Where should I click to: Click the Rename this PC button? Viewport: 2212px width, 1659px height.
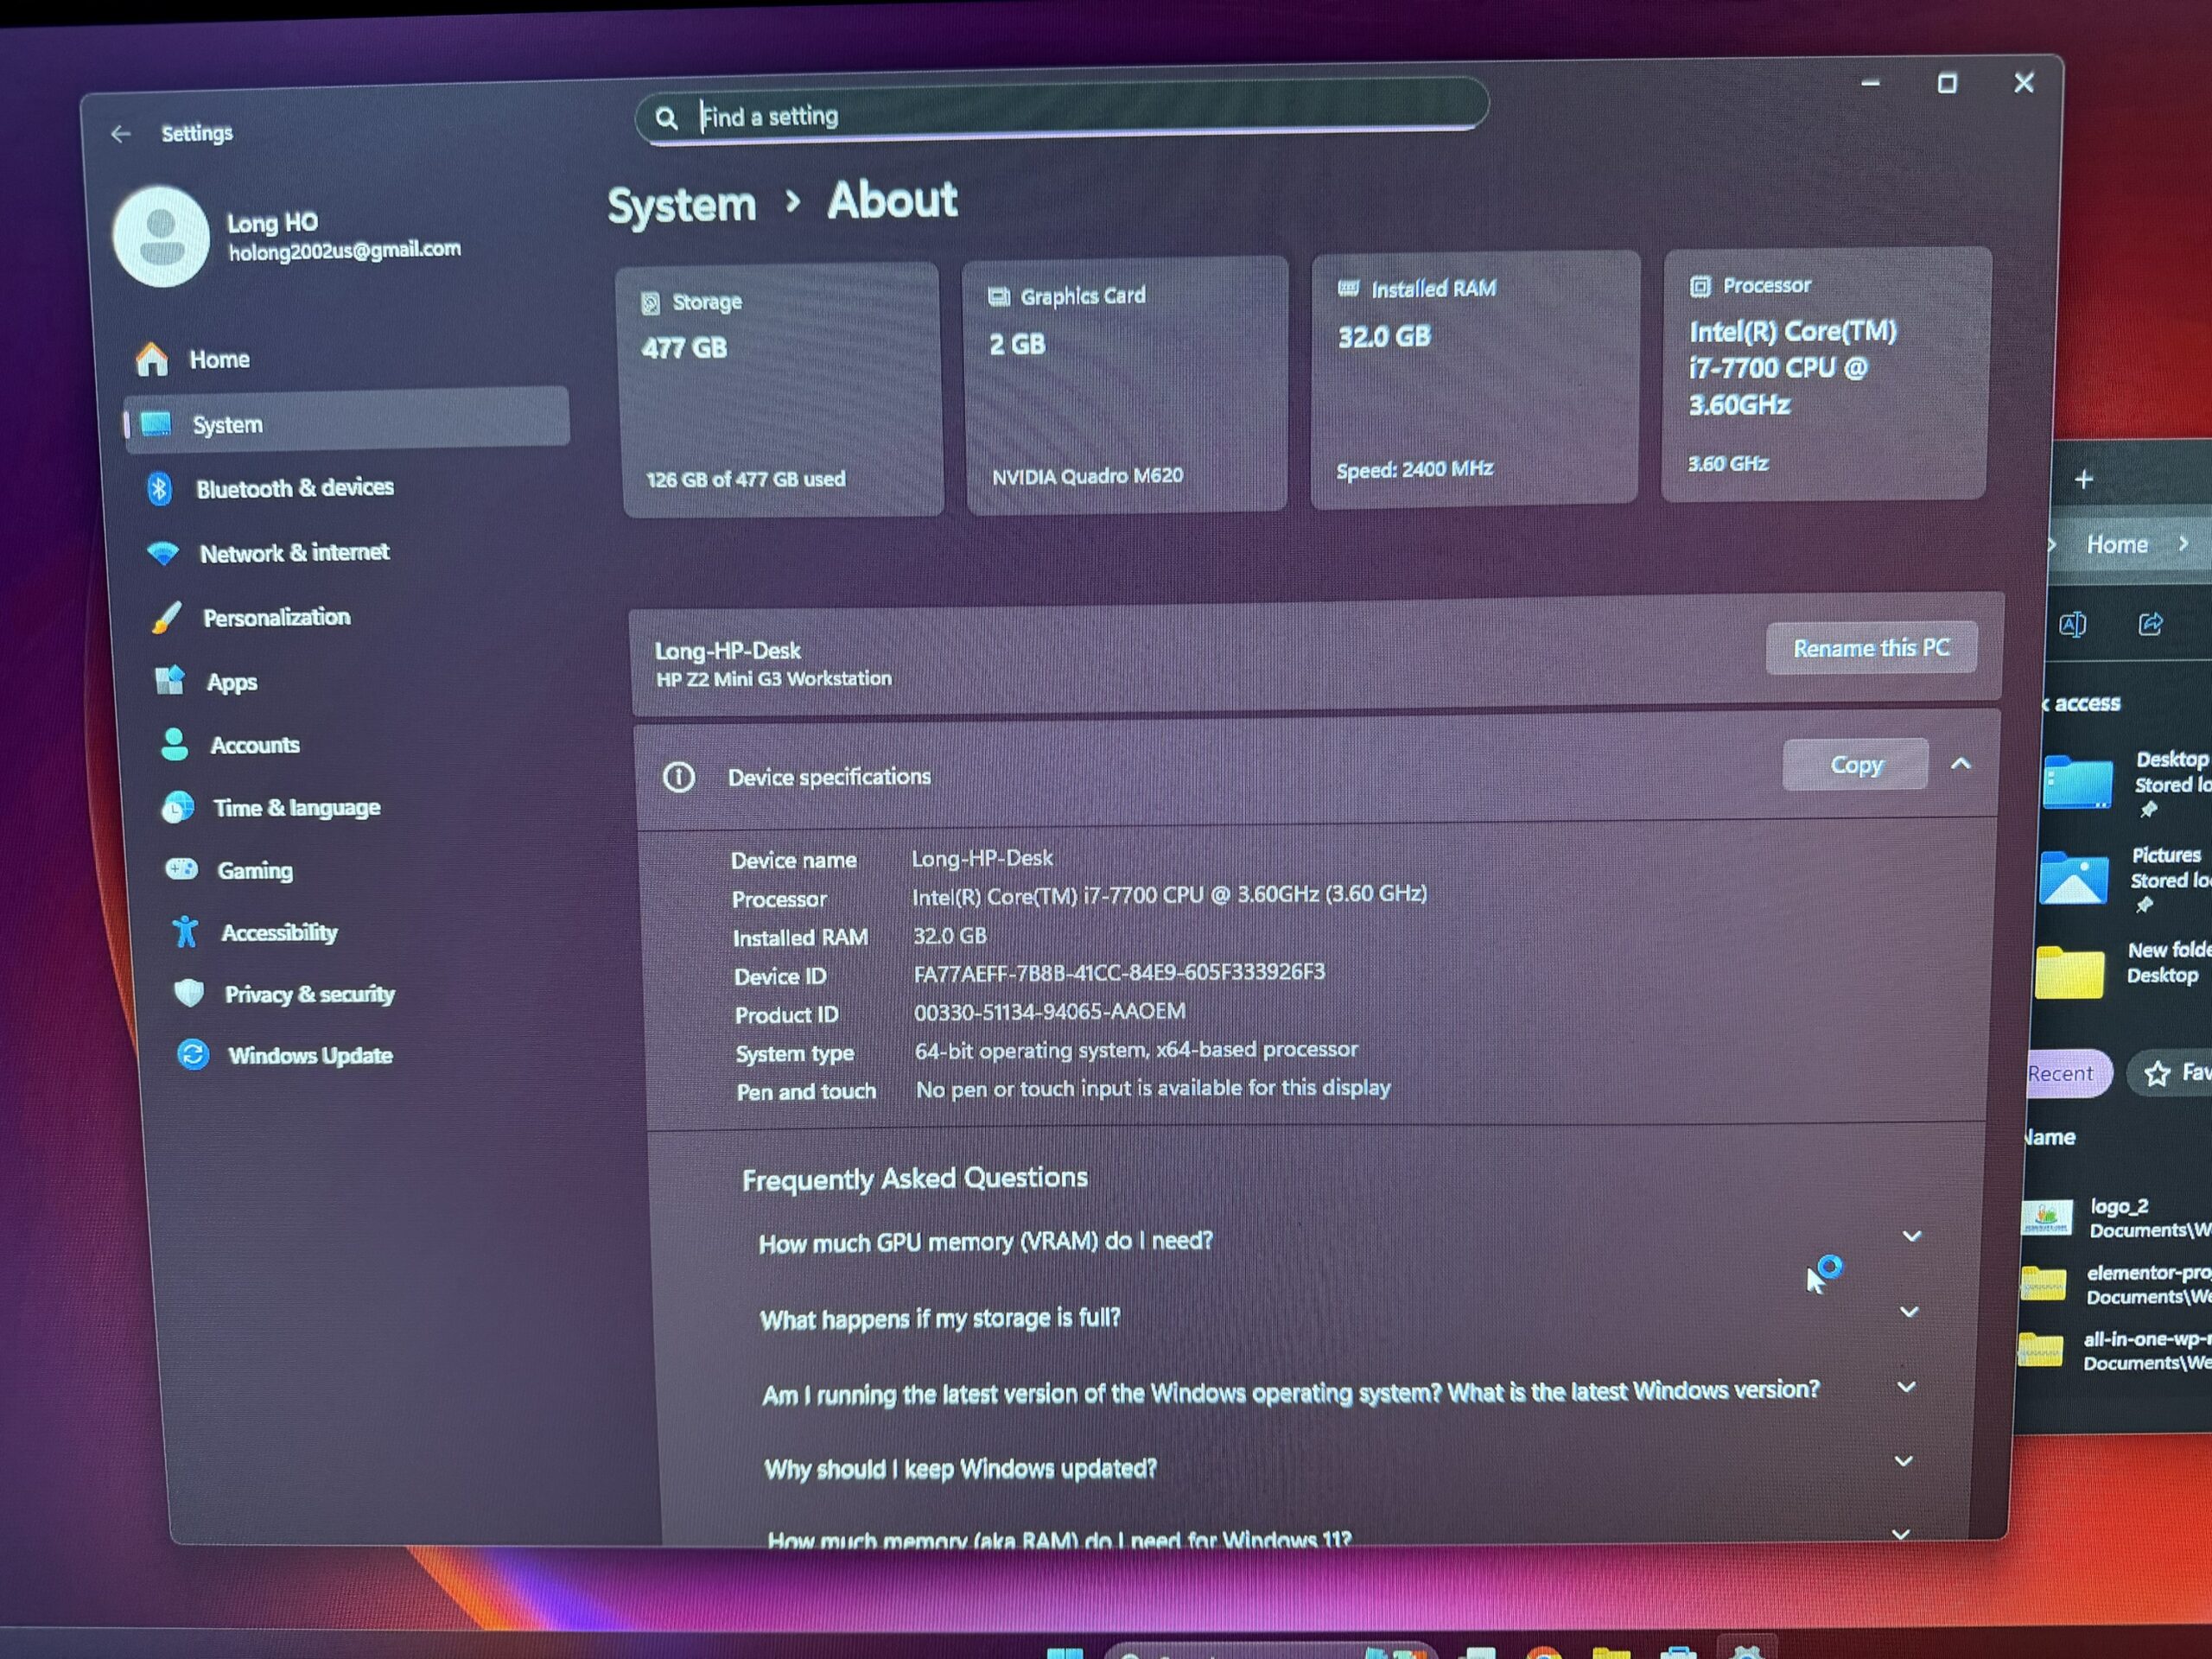tap(1870, 648)
